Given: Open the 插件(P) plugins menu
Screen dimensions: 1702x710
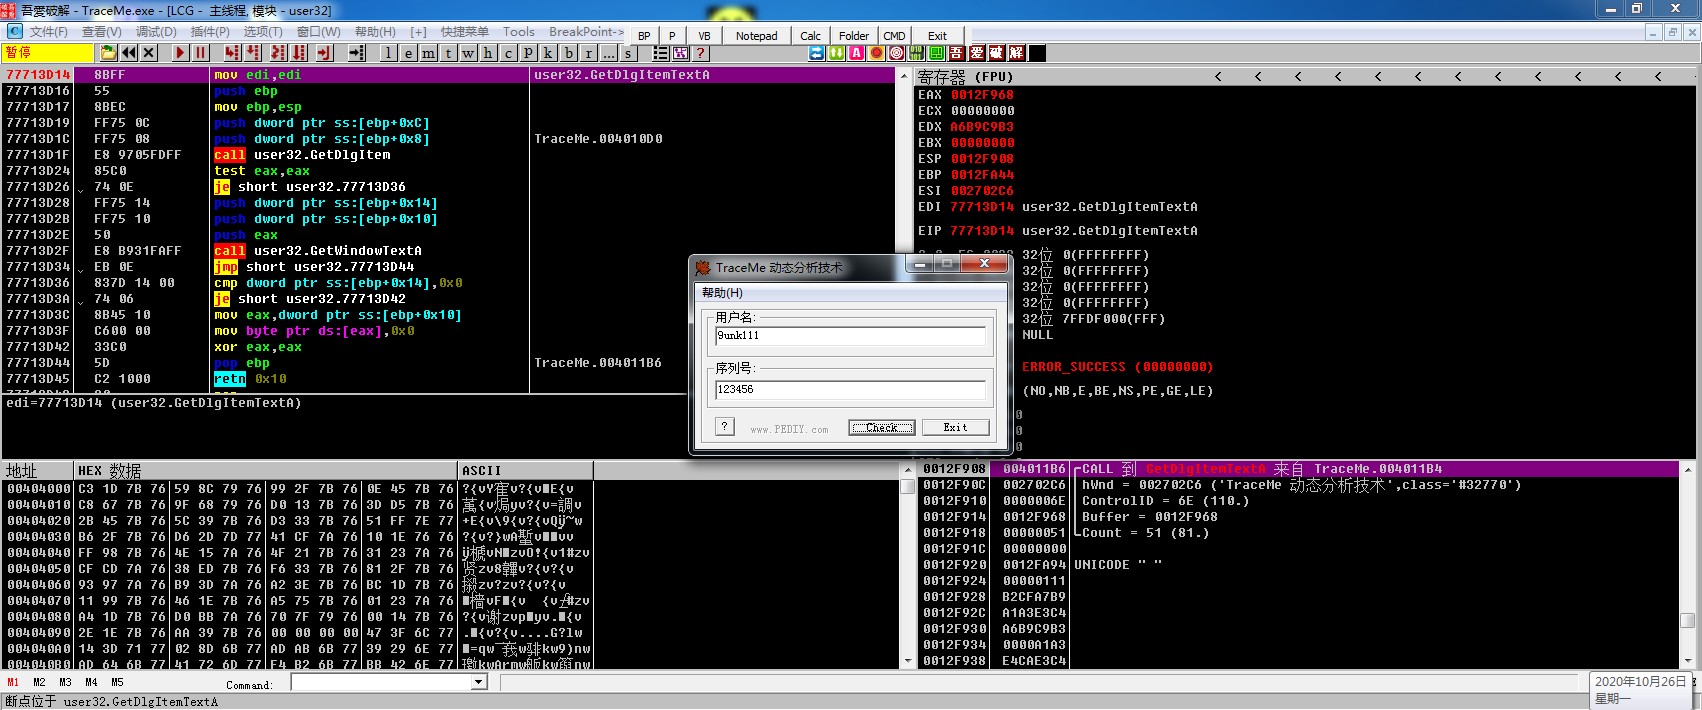Looking at the screenshot, I should [210, 32].
